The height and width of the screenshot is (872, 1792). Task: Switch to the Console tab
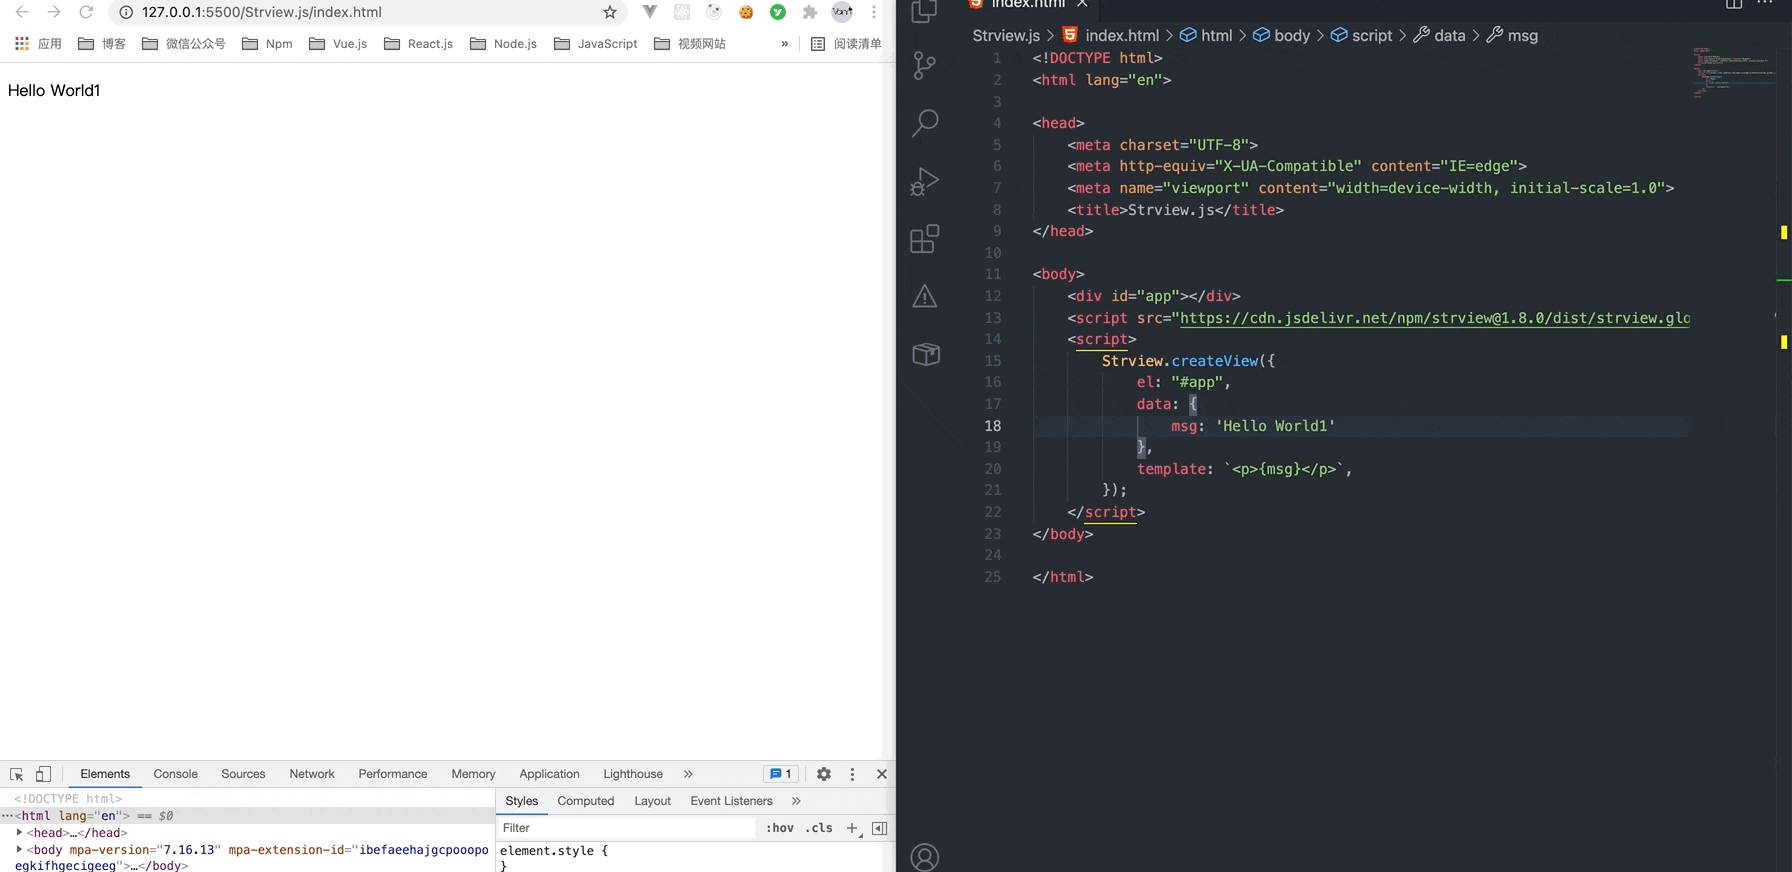[176, 774]
